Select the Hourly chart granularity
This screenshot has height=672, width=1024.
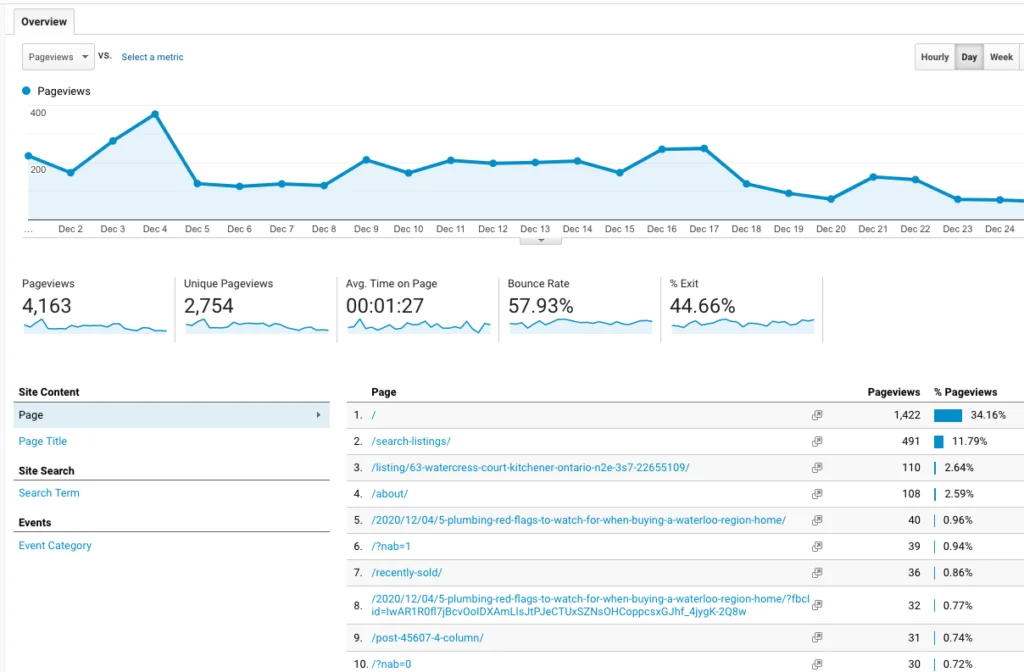[935, 57]
